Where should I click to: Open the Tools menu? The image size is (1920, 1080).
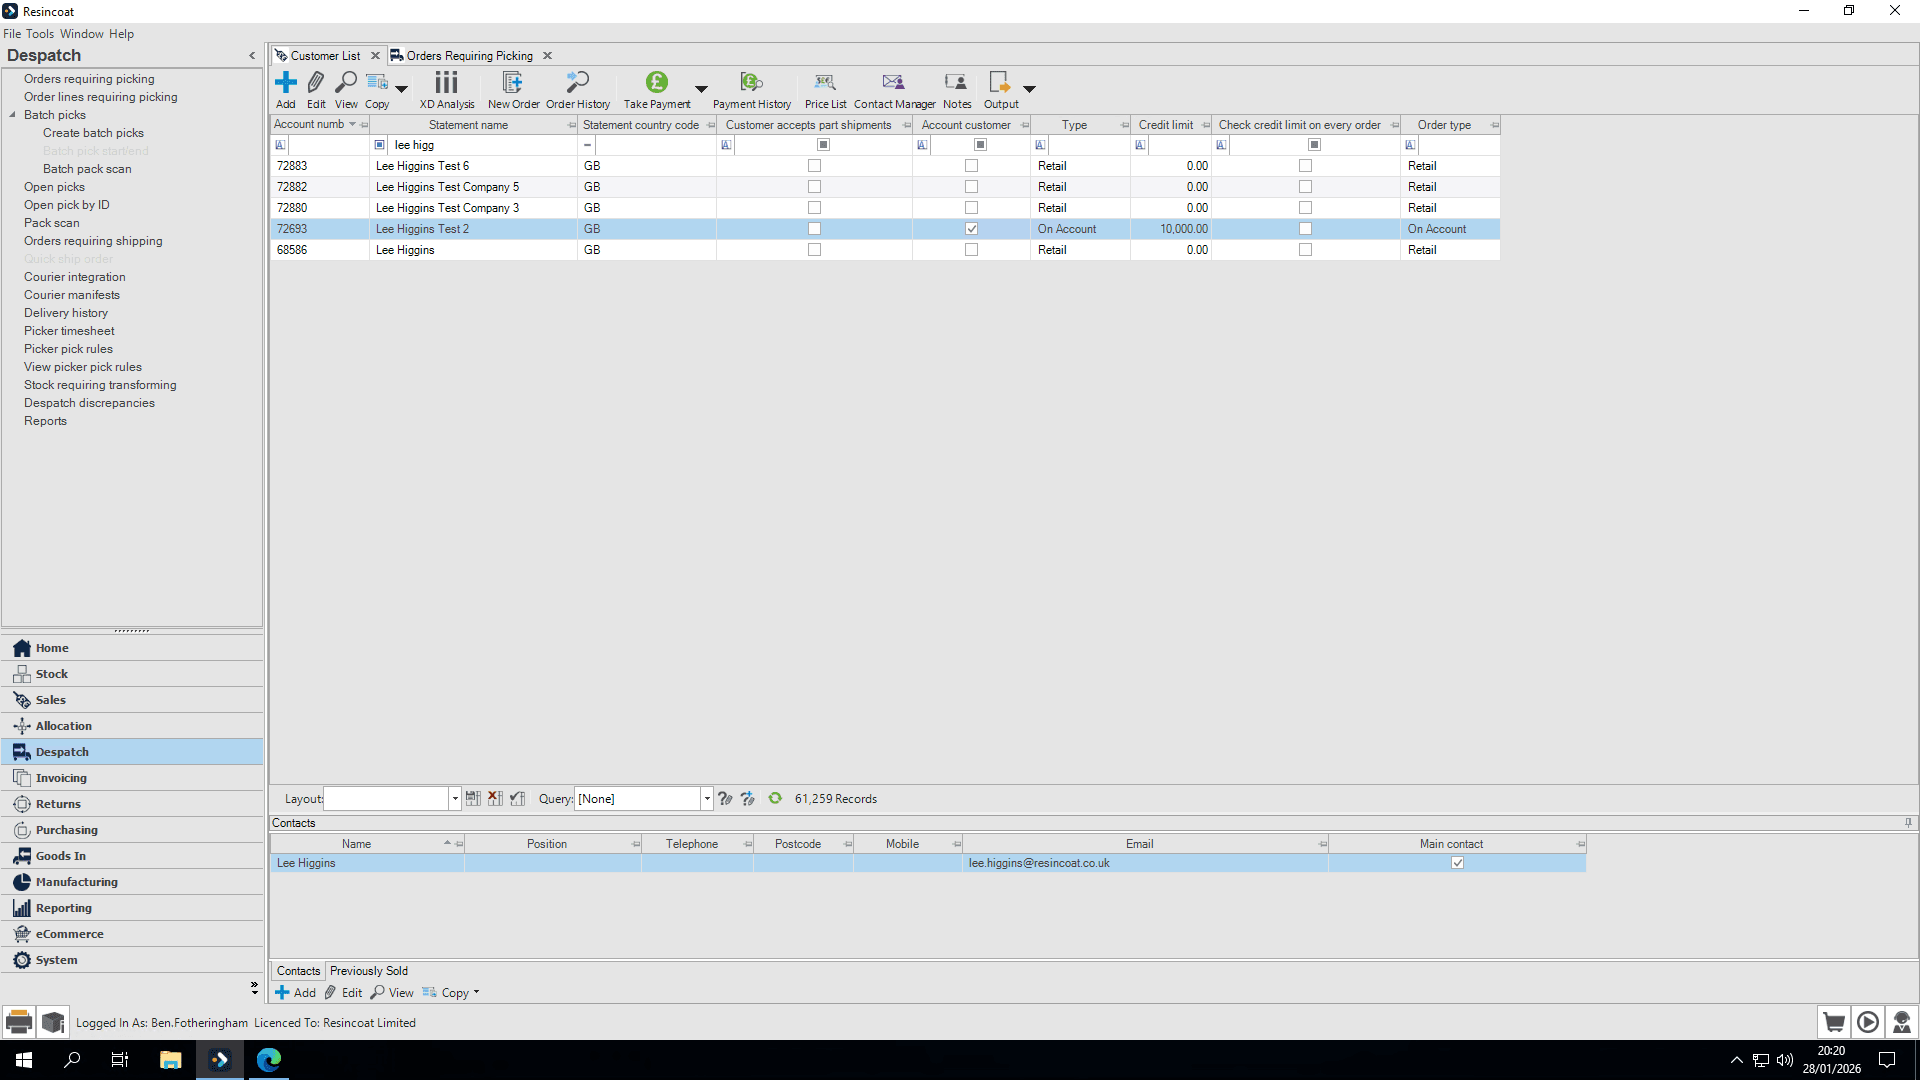click(40, 34)
